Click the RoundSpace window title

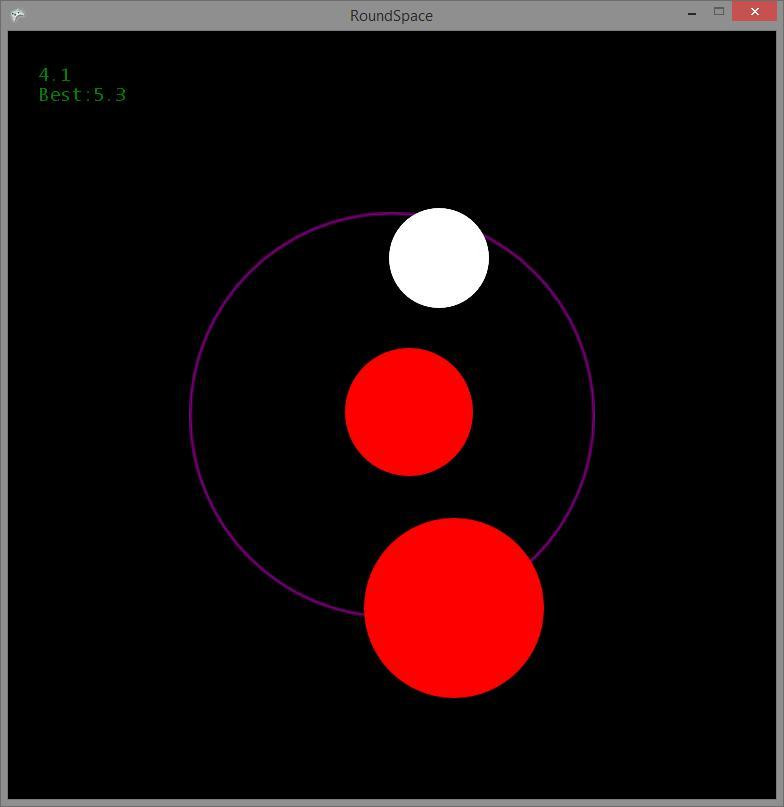391,16
